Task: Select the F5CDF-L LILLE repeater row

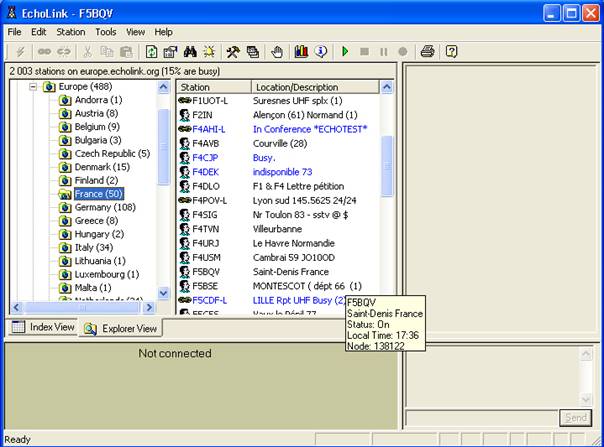Action: [x=262, y=300]
